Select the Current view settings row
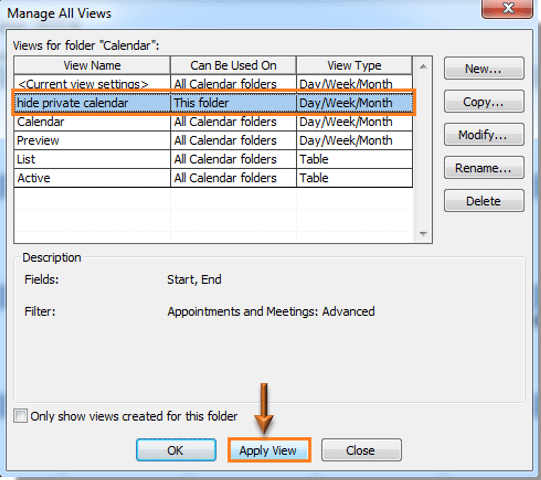 click(213, 84)
